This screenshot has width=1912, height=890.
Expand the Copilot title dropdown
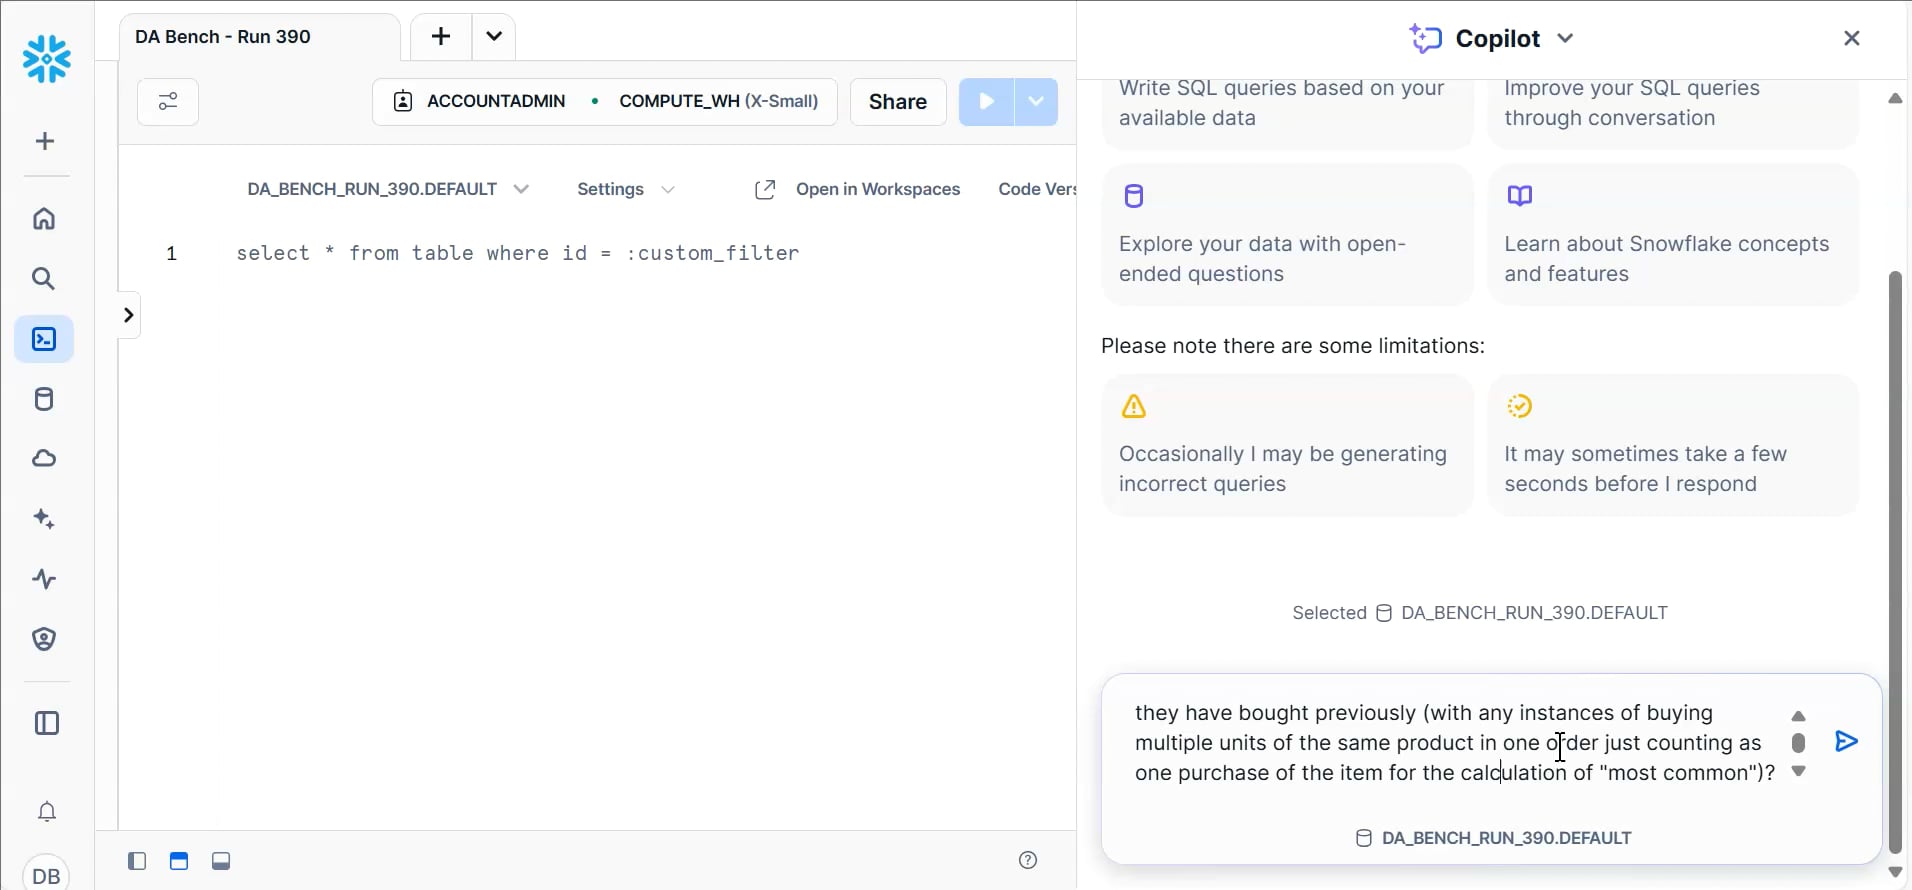tap(1566, 38)
